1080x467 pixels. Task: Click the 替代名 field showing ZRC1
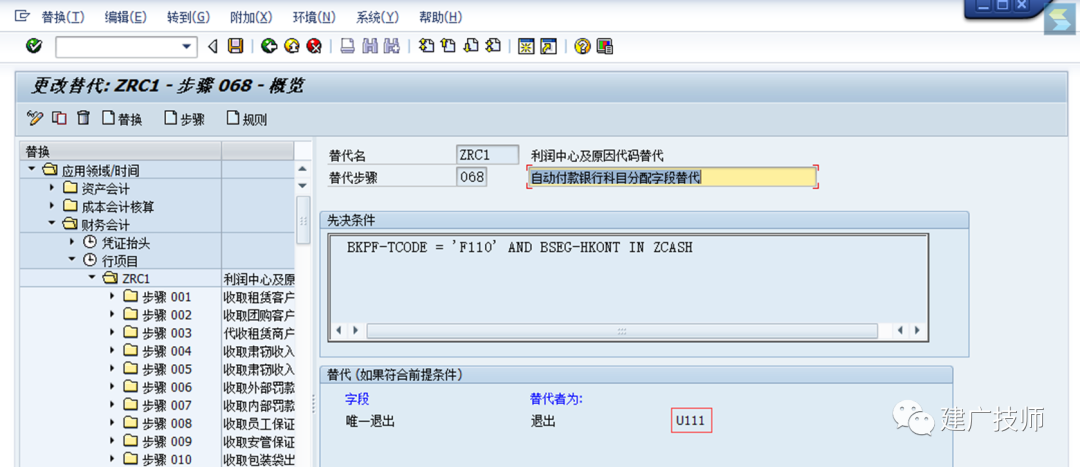488,155
